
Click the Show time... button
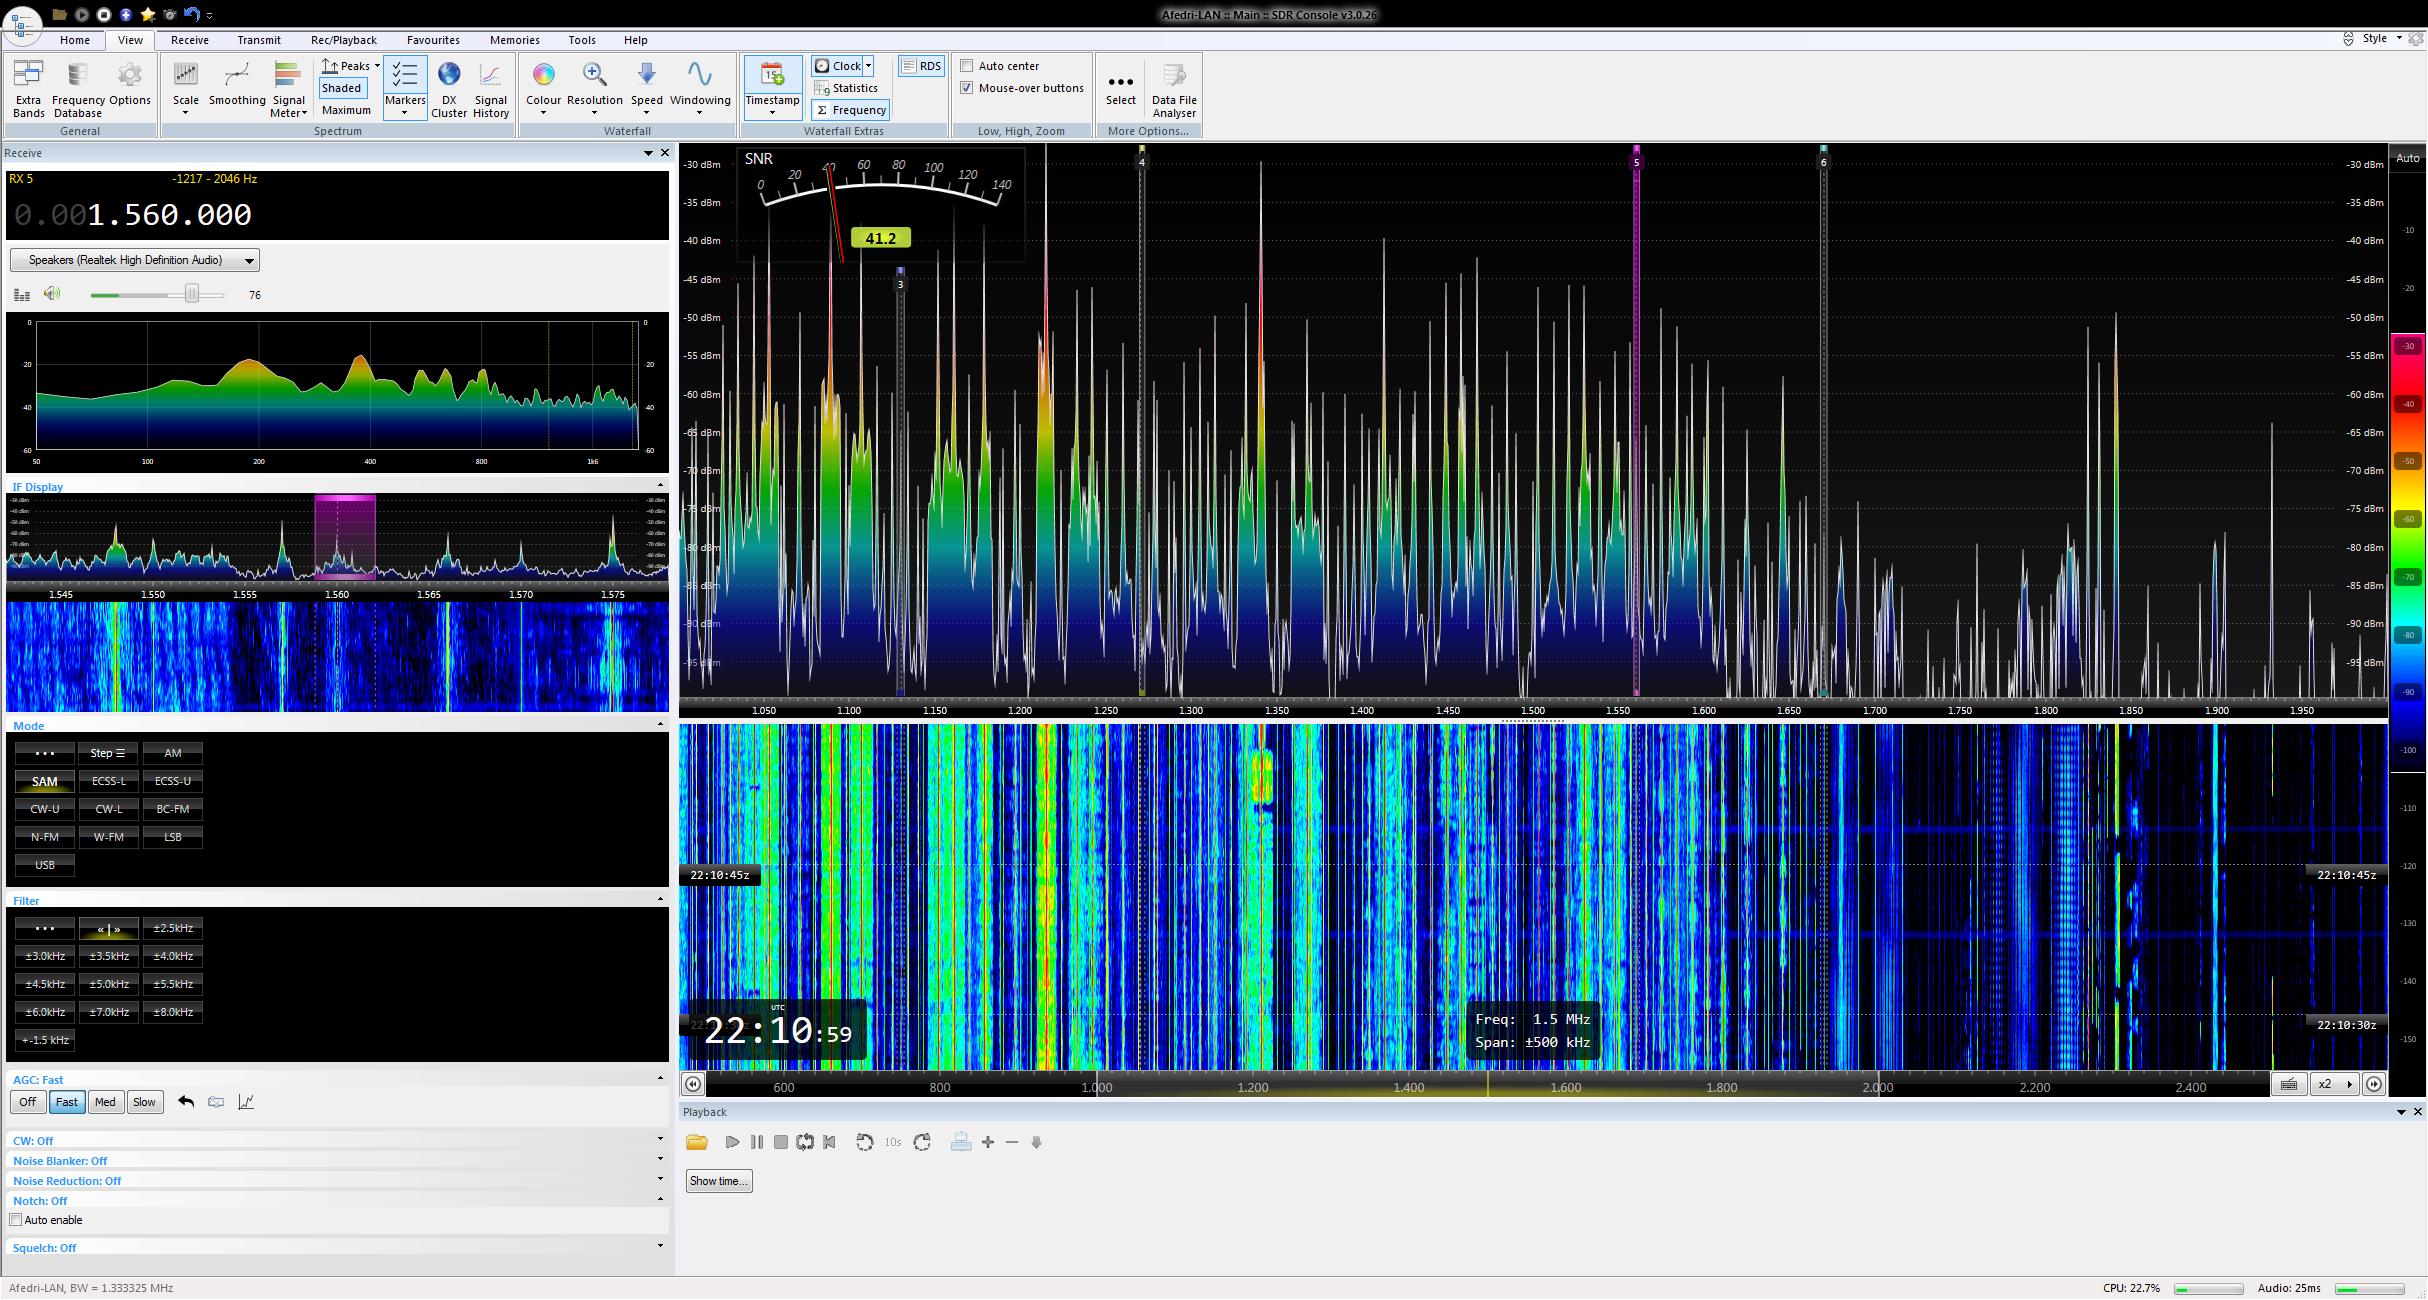pyautogui.click(x=718, y=1181)
